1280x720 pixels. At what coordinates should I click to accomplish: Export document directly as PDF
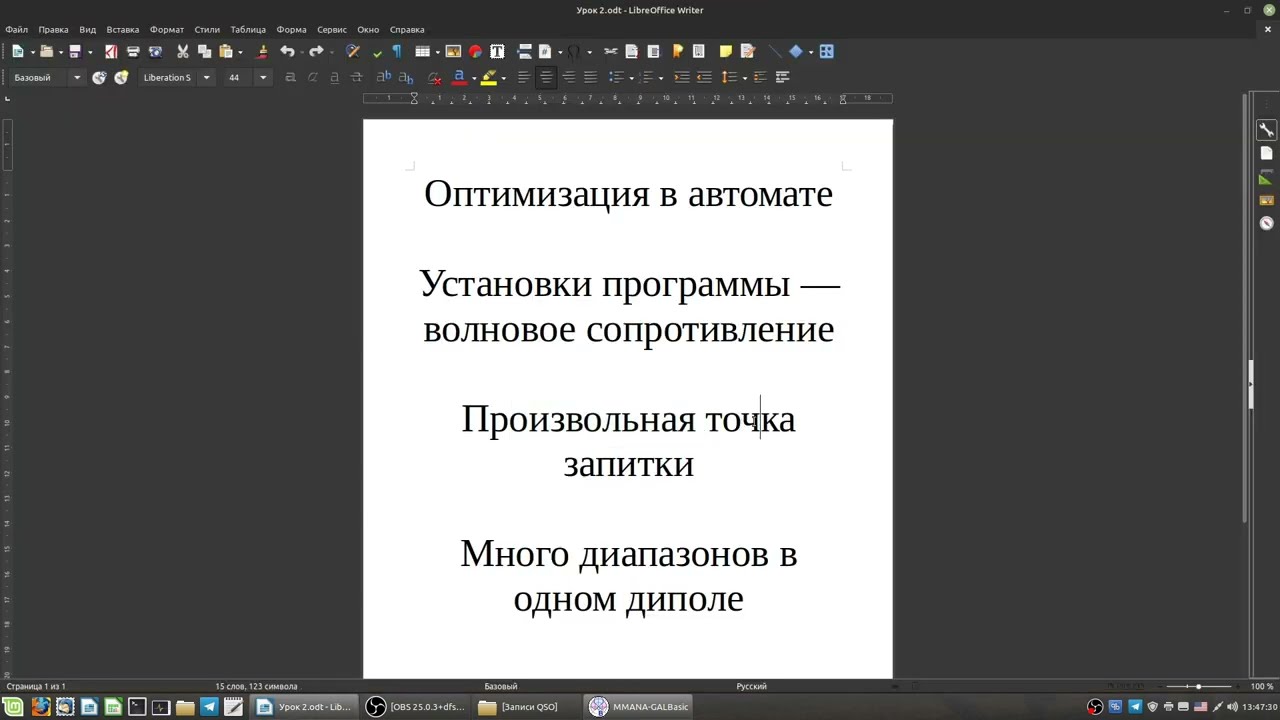coord(111,51)
